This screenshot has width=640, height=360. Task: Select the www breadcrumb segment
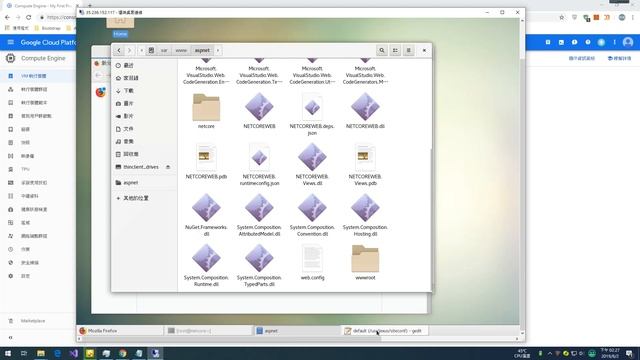pyautogui.click(x=181, y=50)
